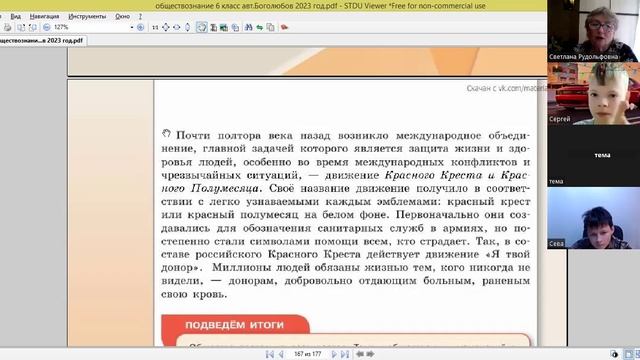Image resolution: width=640 pixels, height=360 pixels.
Task: Click the fit height icon
Action: click(x=187, y=27)
